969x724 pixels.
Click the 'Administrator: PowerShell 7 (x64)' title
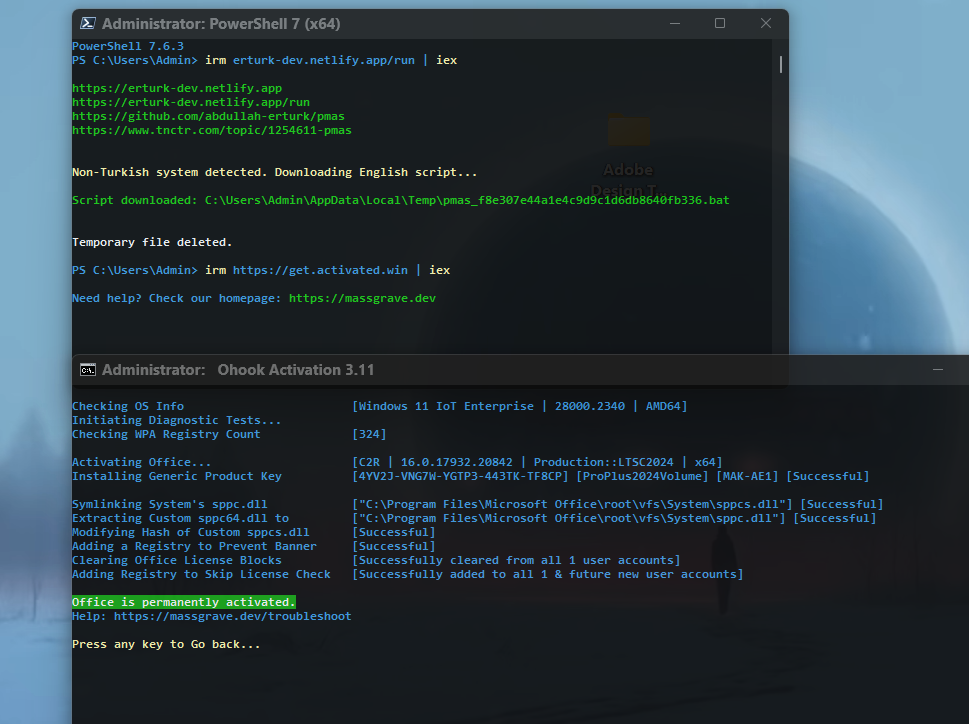221,23
